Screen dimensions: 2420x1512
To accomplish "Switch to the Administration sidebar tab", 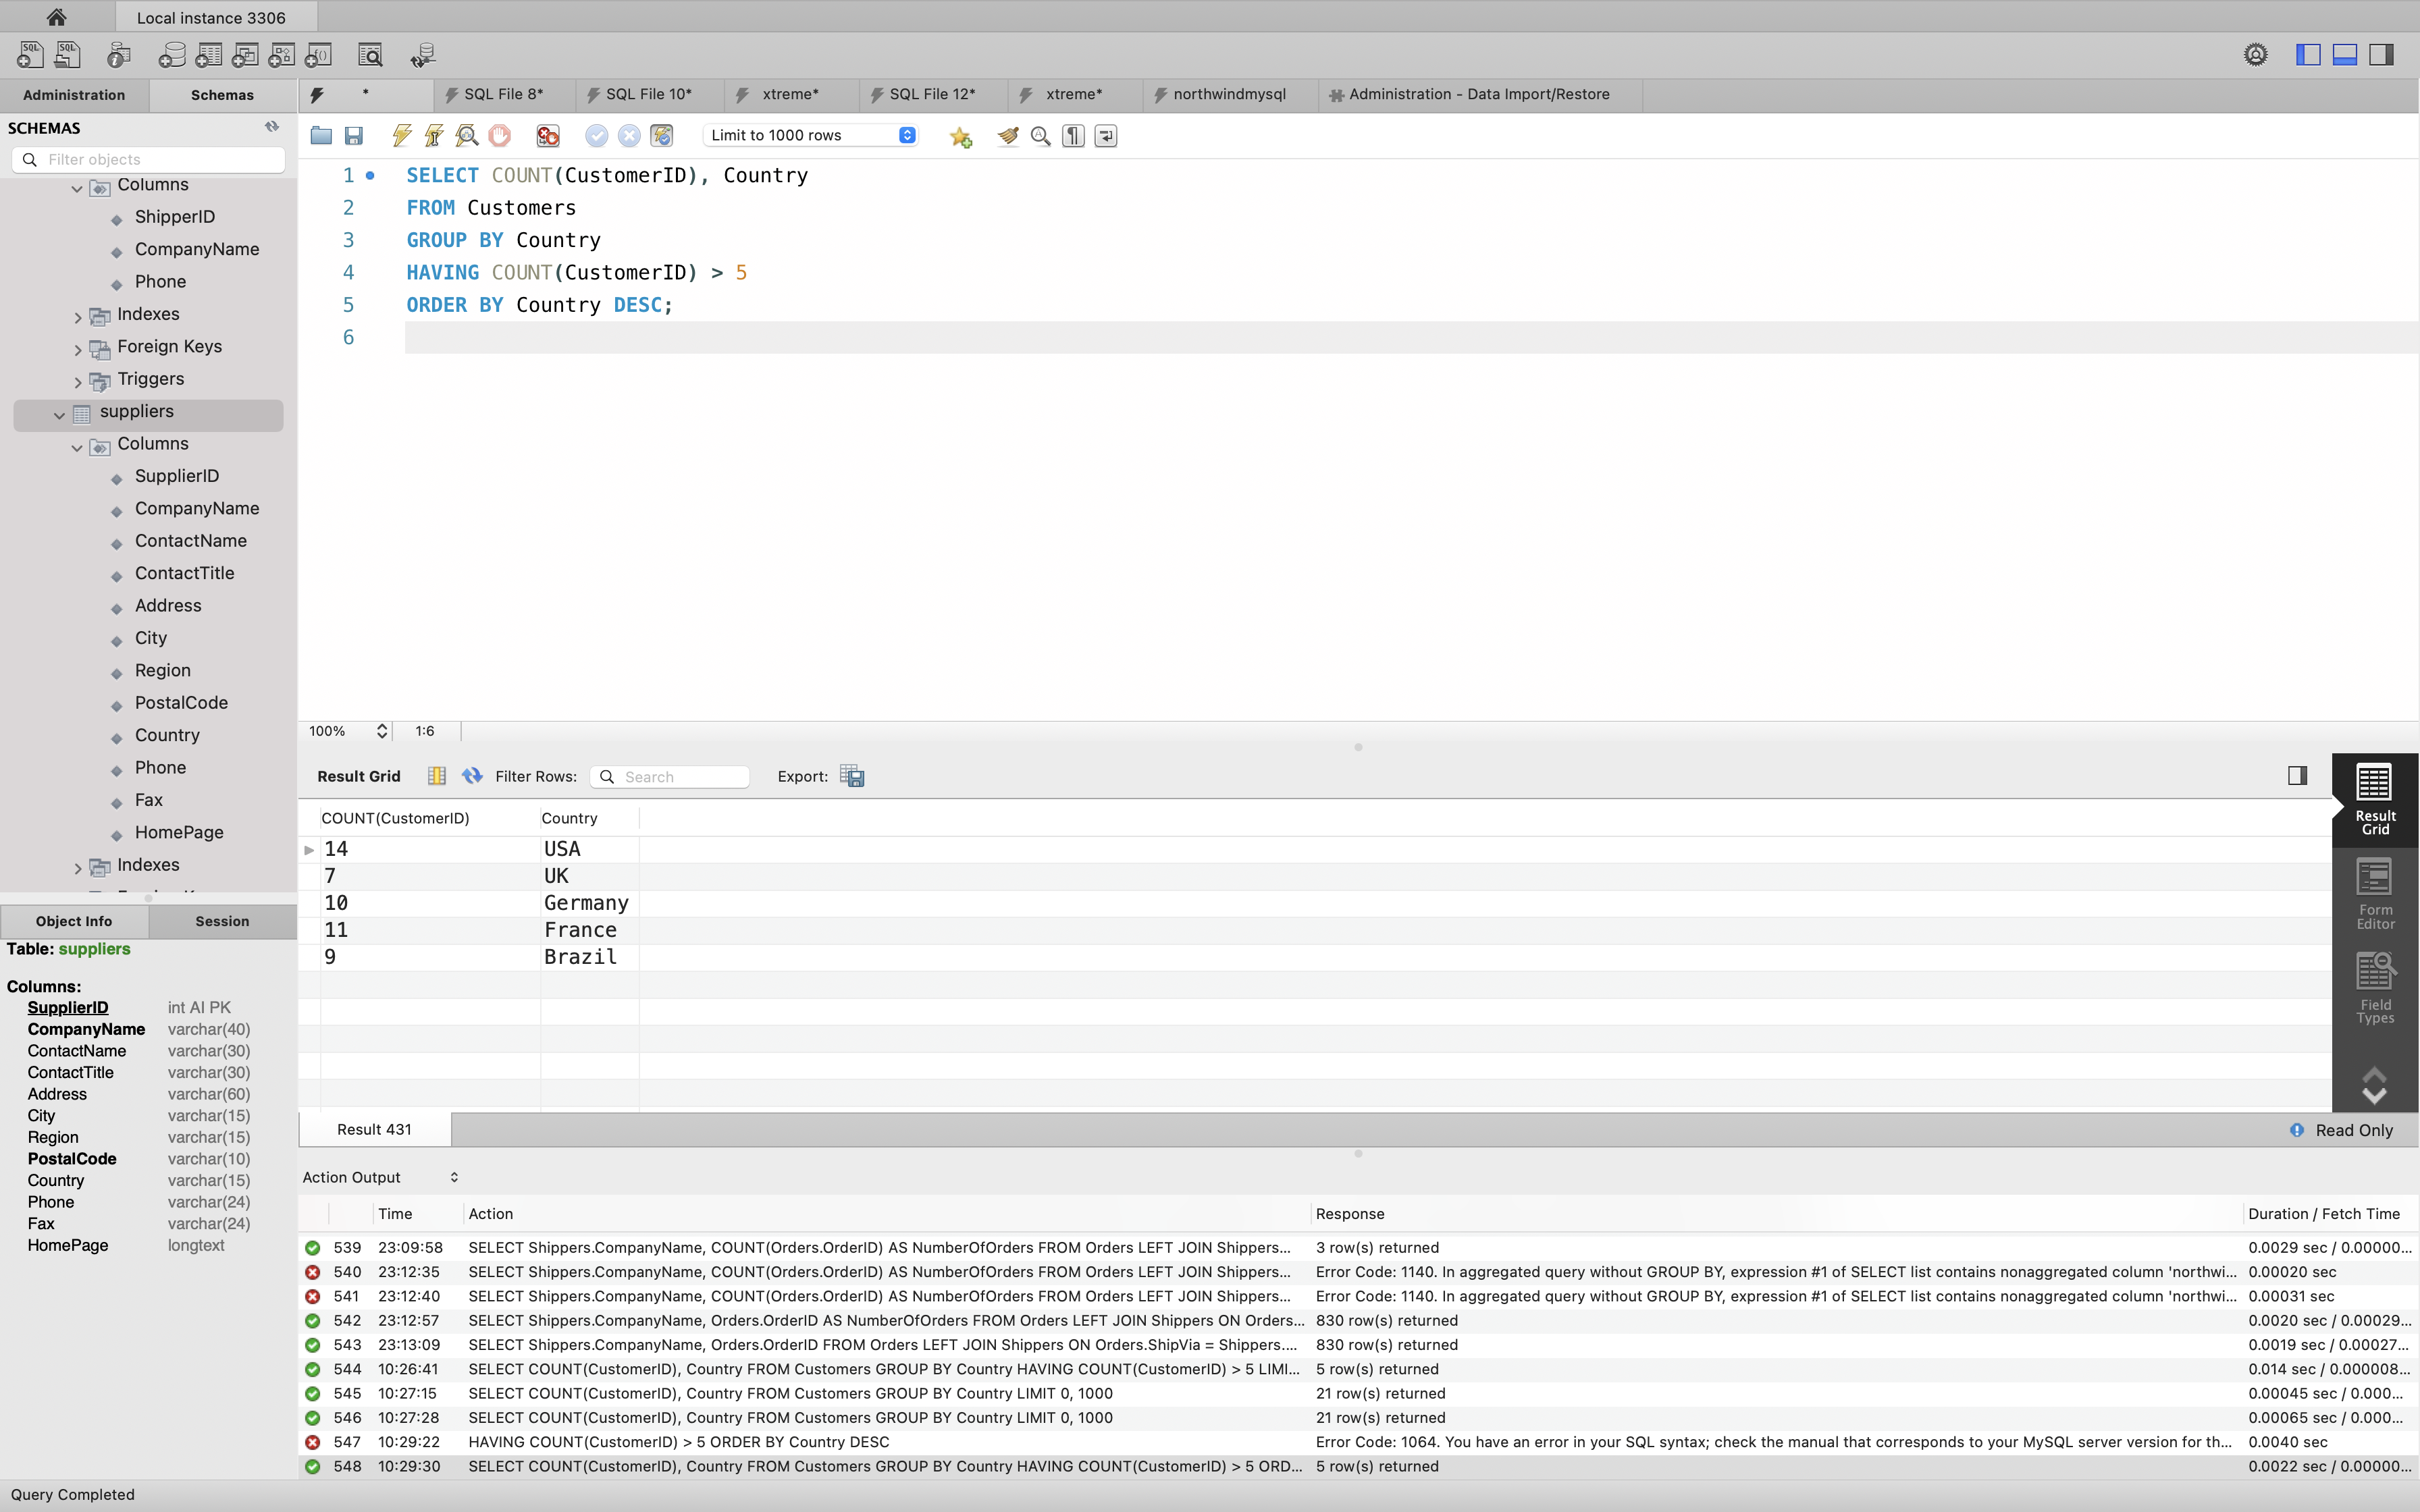I will tap(74, 95).
